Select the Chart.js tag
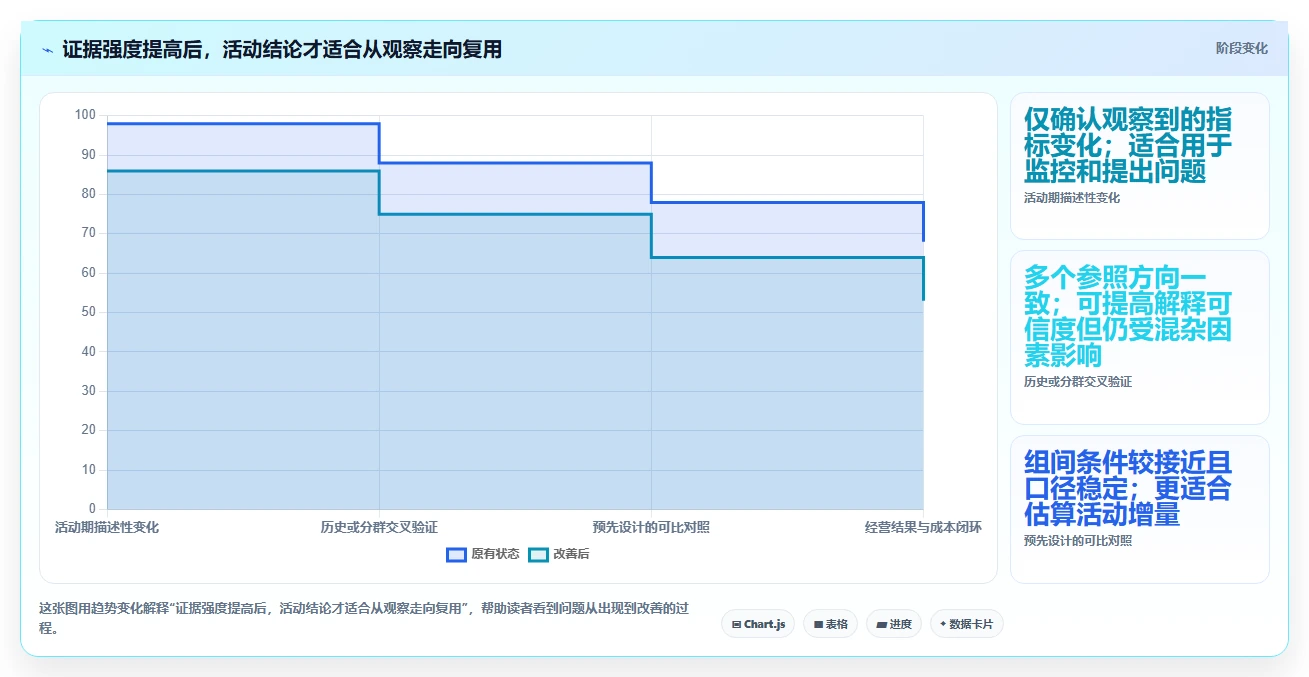This screenshot has height=677, width=1309. click(x=758, y=624)
